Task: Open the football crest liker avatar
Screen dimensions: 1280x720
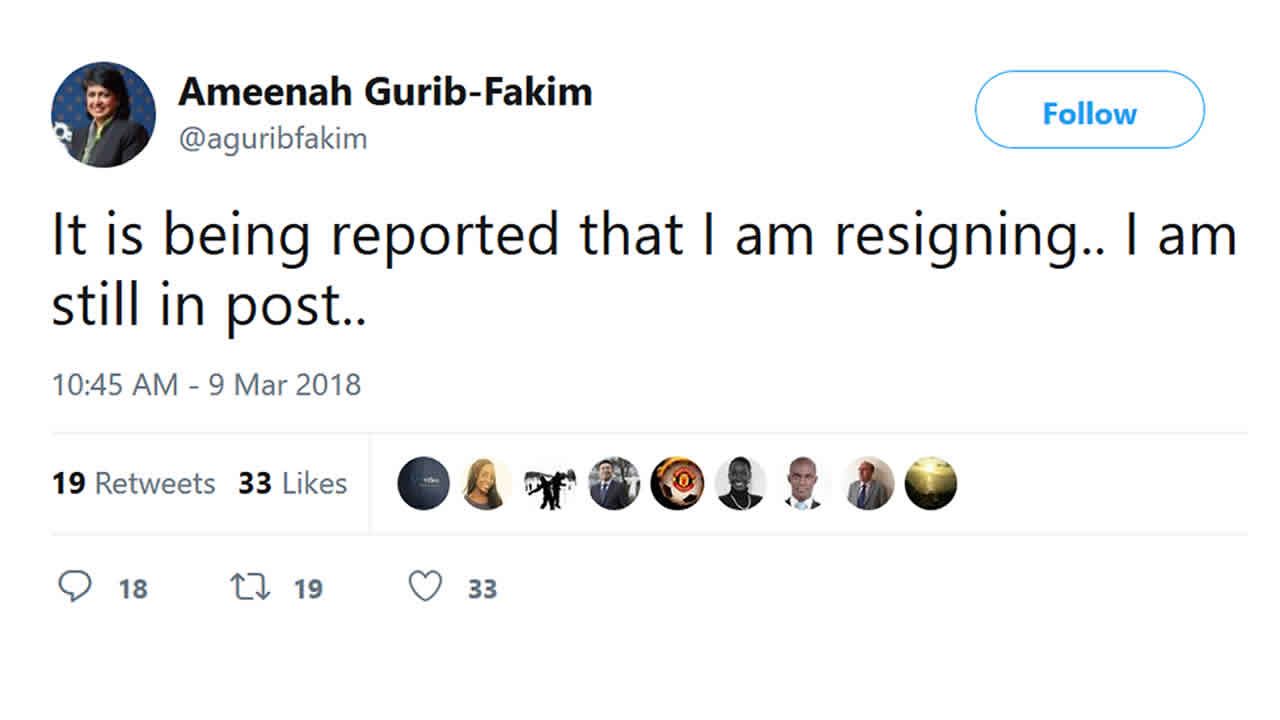Action: (677, 484)
